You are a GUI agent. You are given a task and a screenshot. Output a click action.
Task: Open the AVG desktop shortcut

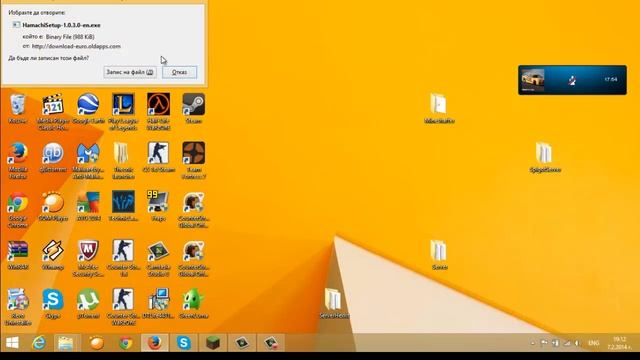(88, 207)
